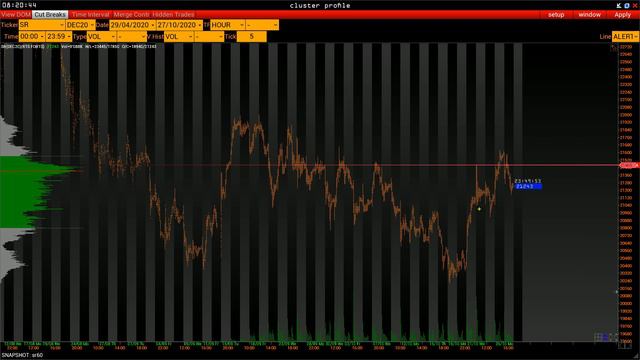The height and width of the screenshot is (360, 640).
Task: Open the contract dropdown showing DEC20
Action: click(80, 25)
